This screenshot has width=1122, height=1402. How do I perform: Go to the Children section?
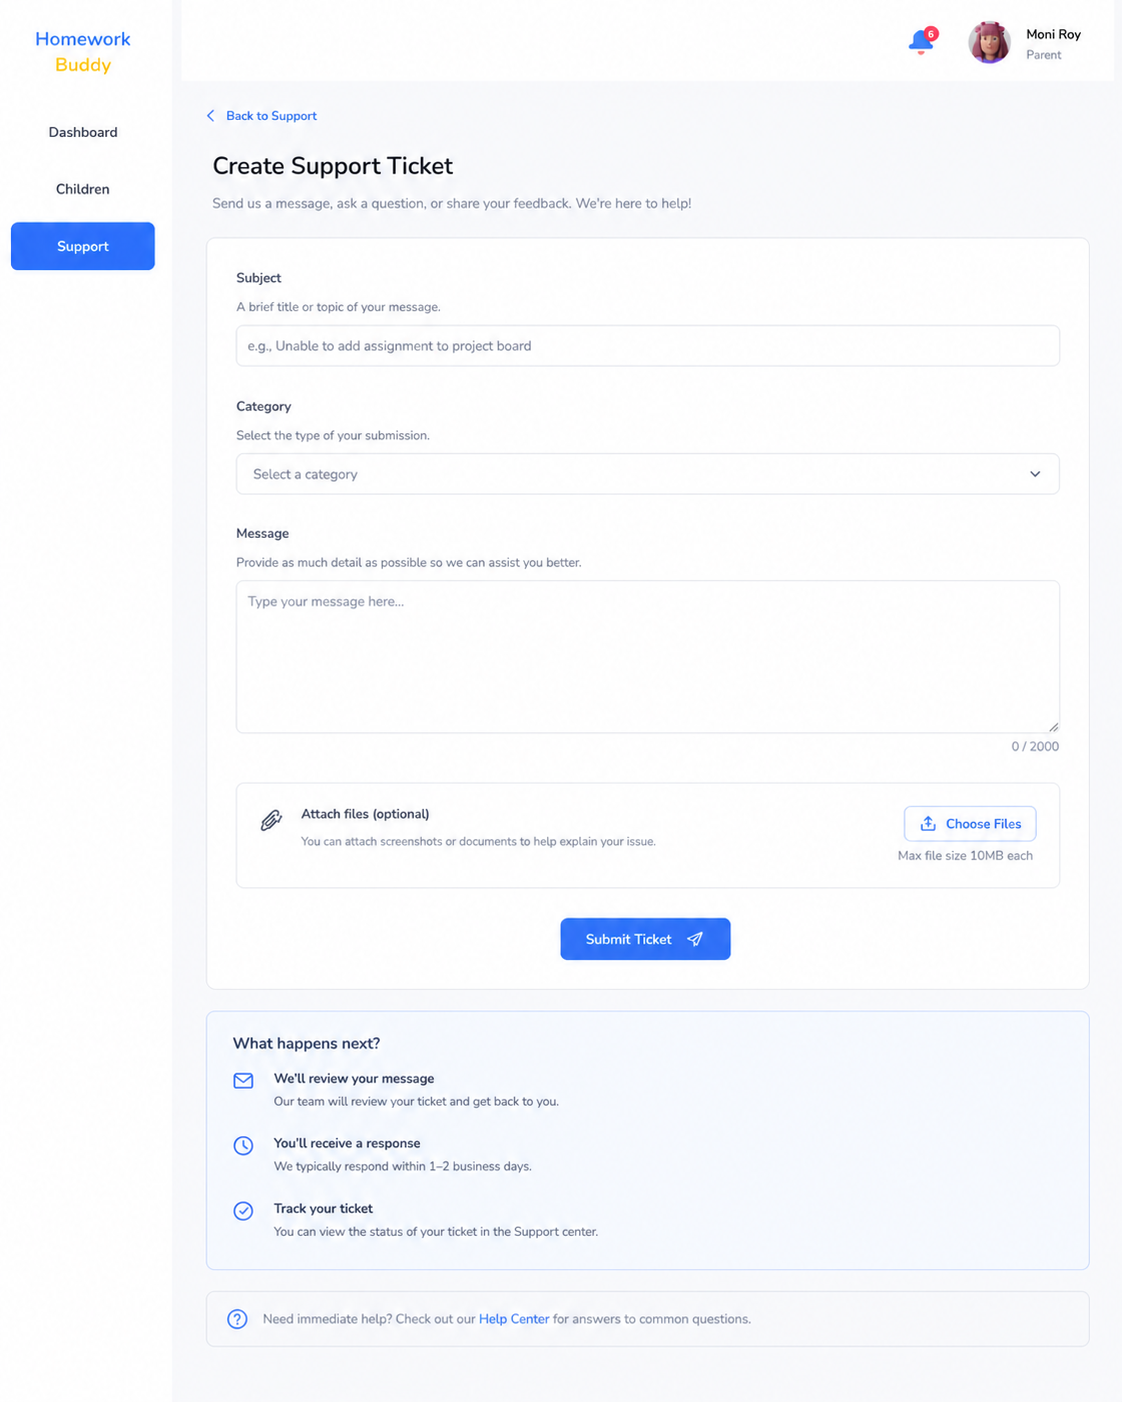[83, 189]
